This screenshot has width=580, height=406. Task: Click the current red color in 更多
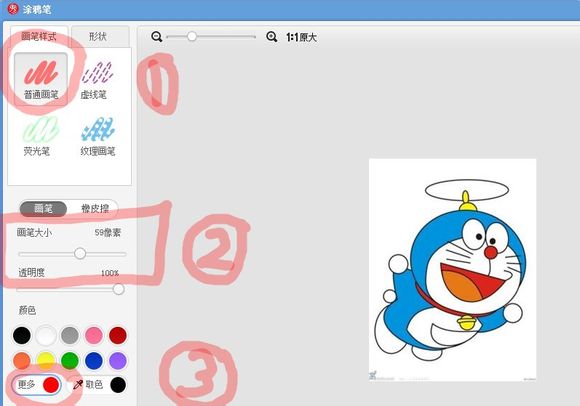(51, 385)
